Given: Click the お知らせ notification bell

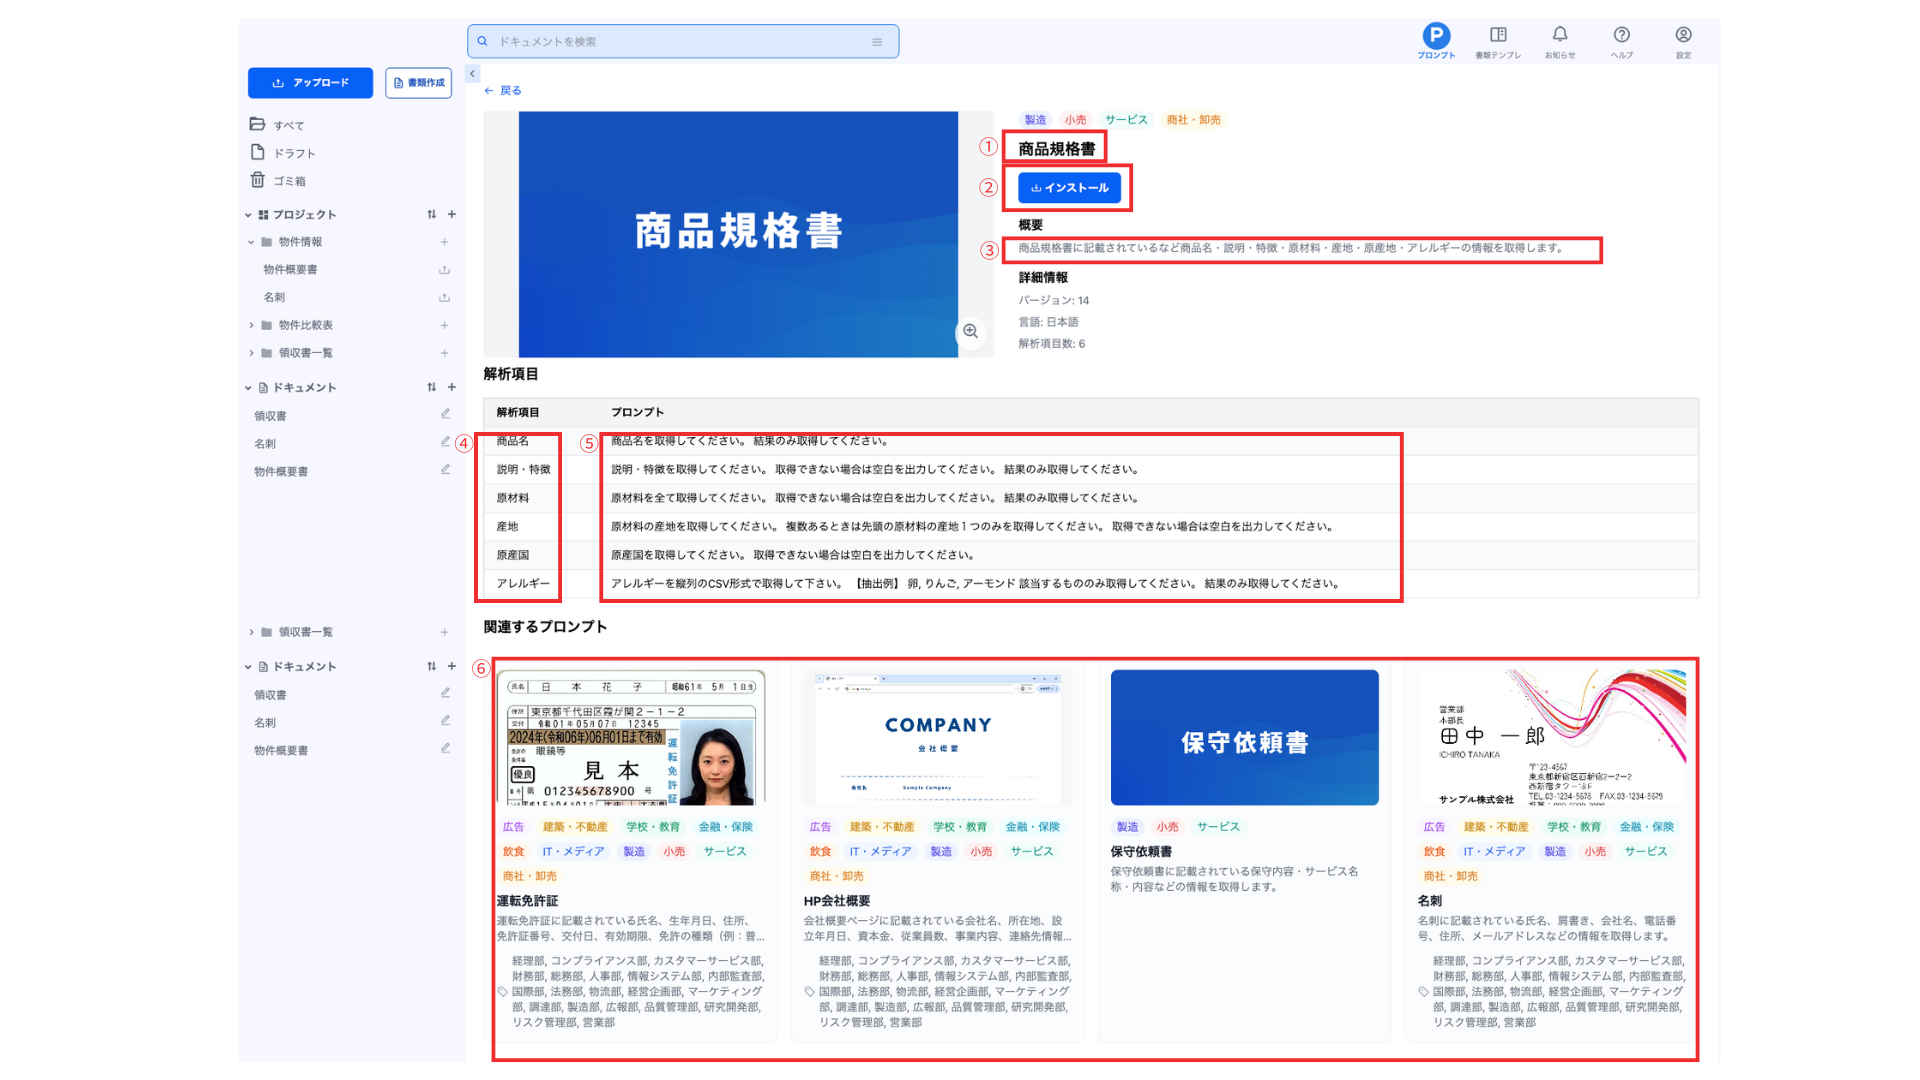Looking at the screenshot, I should point(1560,36).
